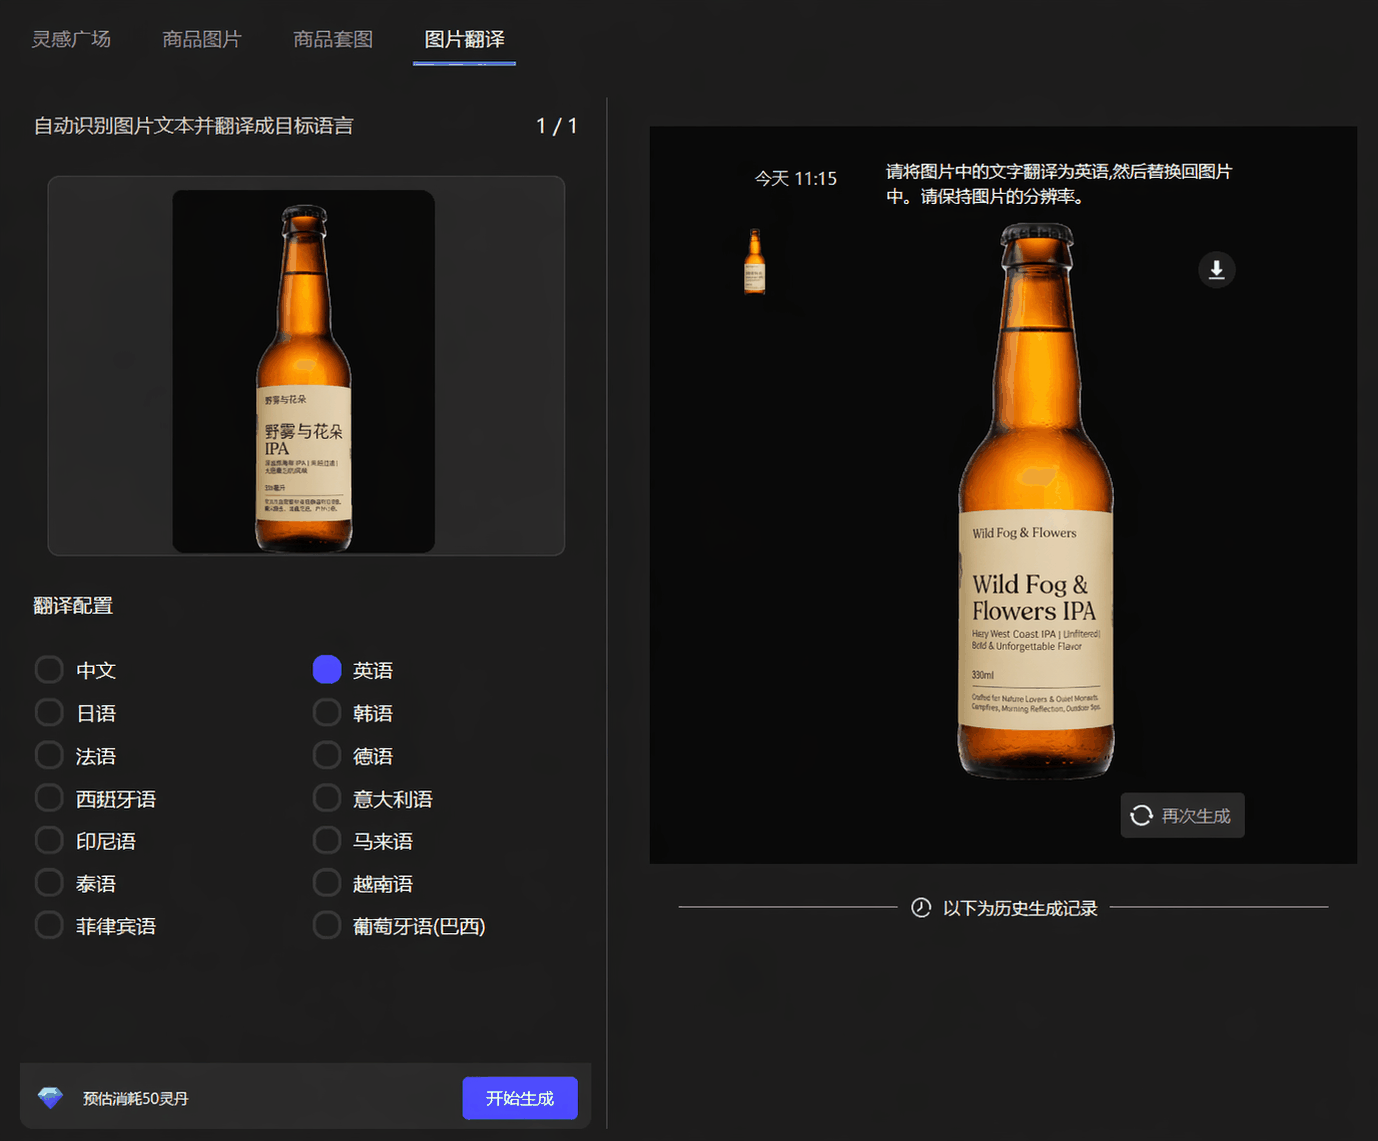The image size is (1378, 1141).
Task: Click the 预估消耗50灵丹 text
Action: point(135,1098)
